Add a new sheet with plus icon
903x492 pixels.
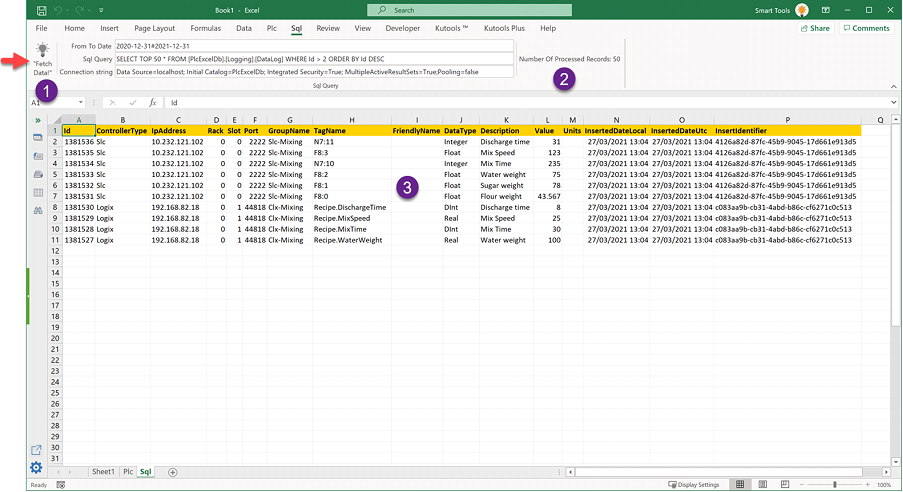coord(172,472)
